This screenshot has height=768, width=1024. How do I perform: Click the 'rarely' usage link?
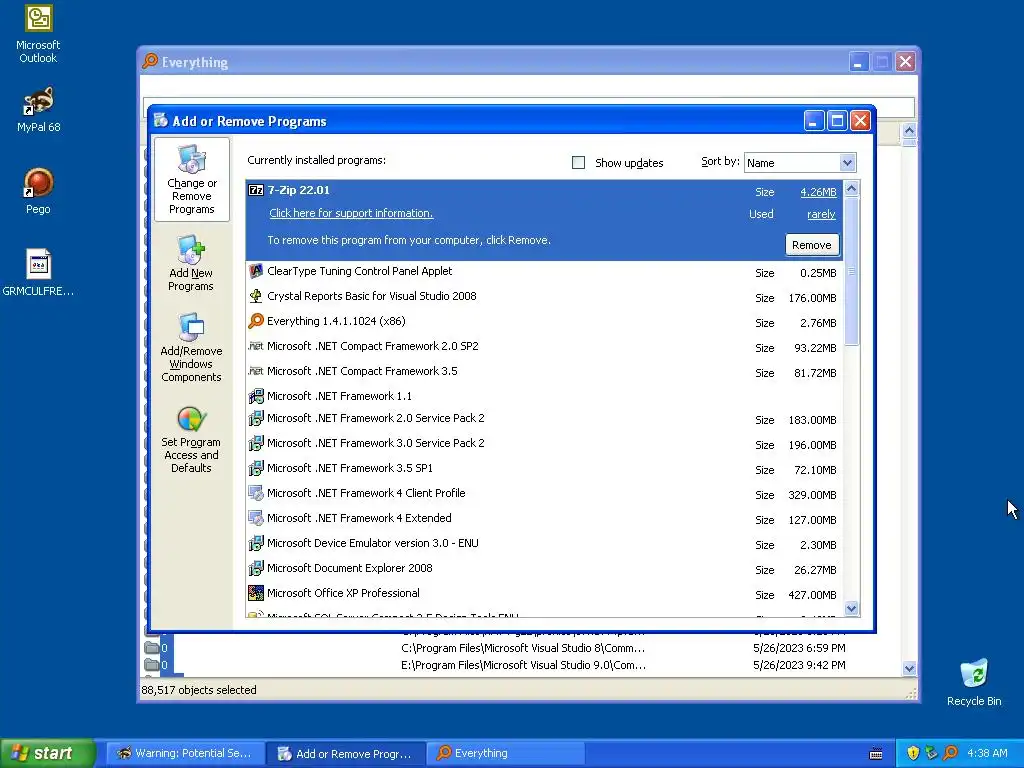[821, 214]
